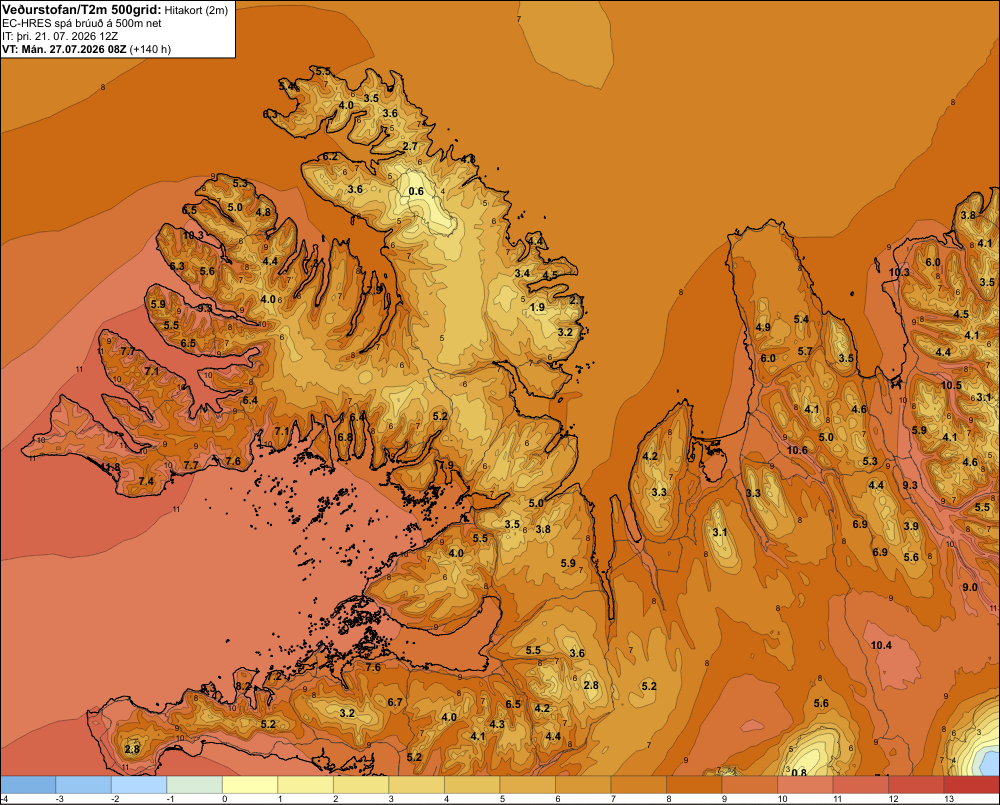Click the temperature value '6.2'
The image size is (1000, 805).
coord(330,156)
